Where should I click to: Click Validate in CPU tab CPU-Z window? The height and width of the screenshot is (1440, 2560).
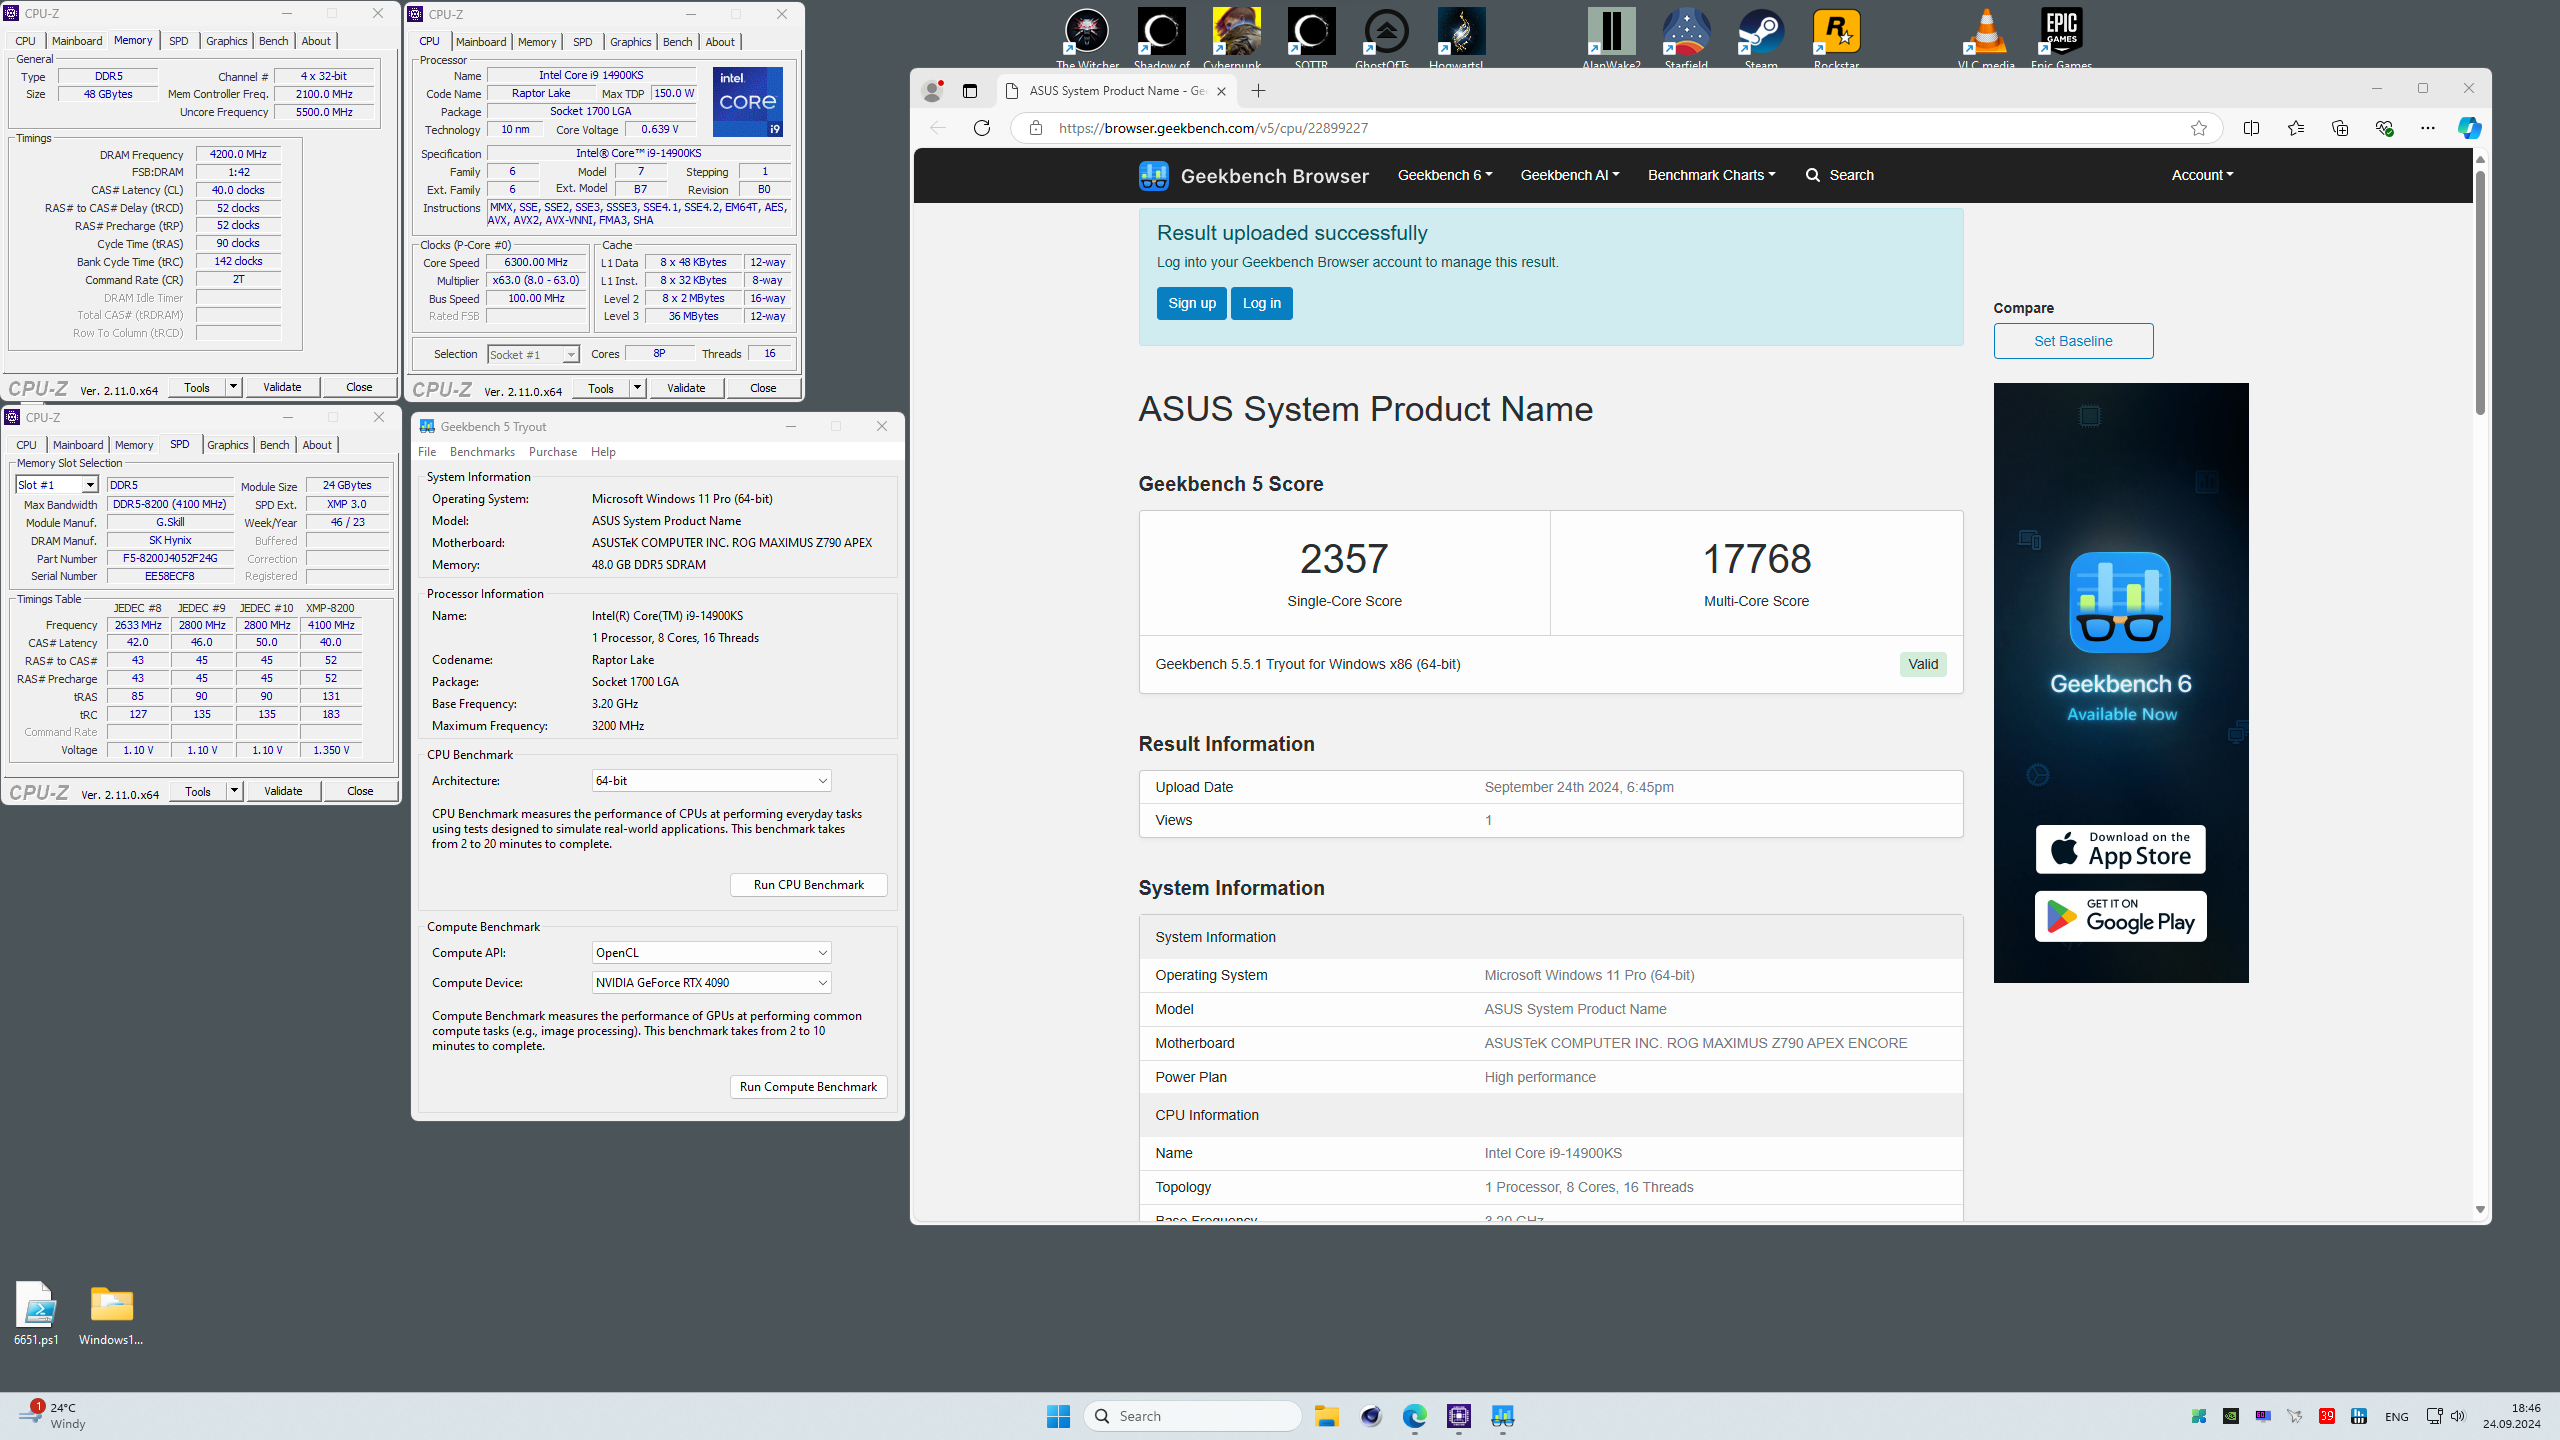click(x=686, y=388)
